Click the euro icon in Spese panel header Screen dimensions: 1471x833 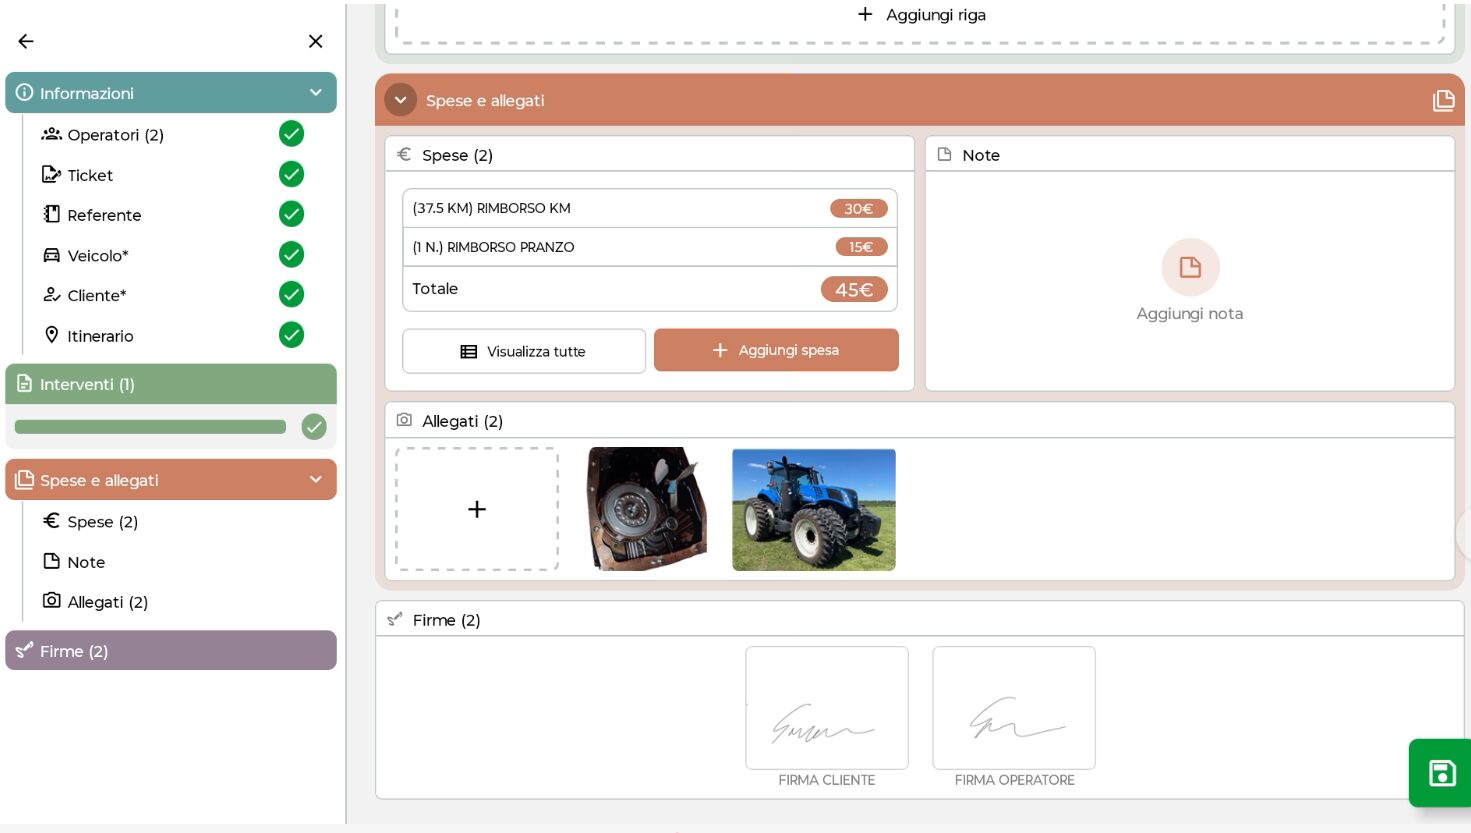(x=404, y=154)
